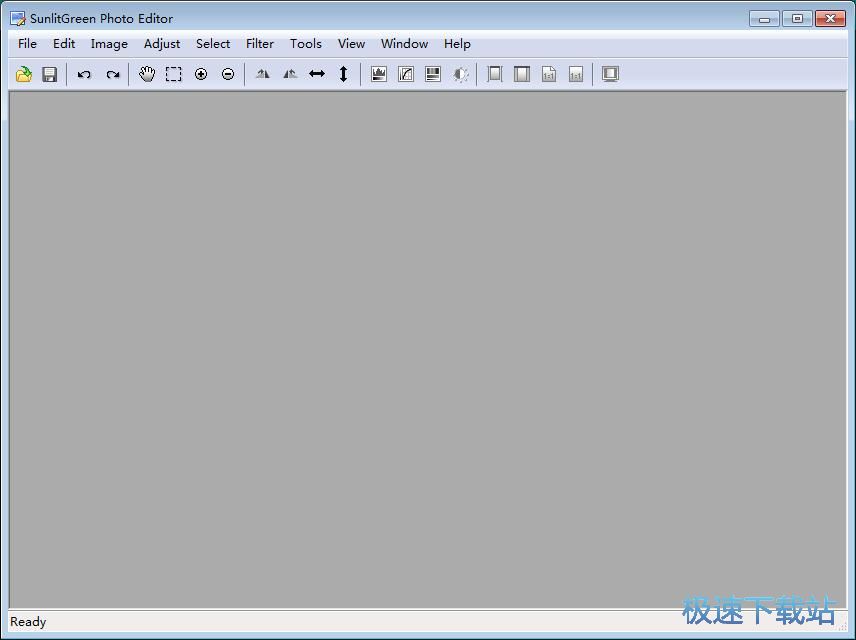Zoom in with the plus magnifier
856x640 pixels.
click(201, 74)
